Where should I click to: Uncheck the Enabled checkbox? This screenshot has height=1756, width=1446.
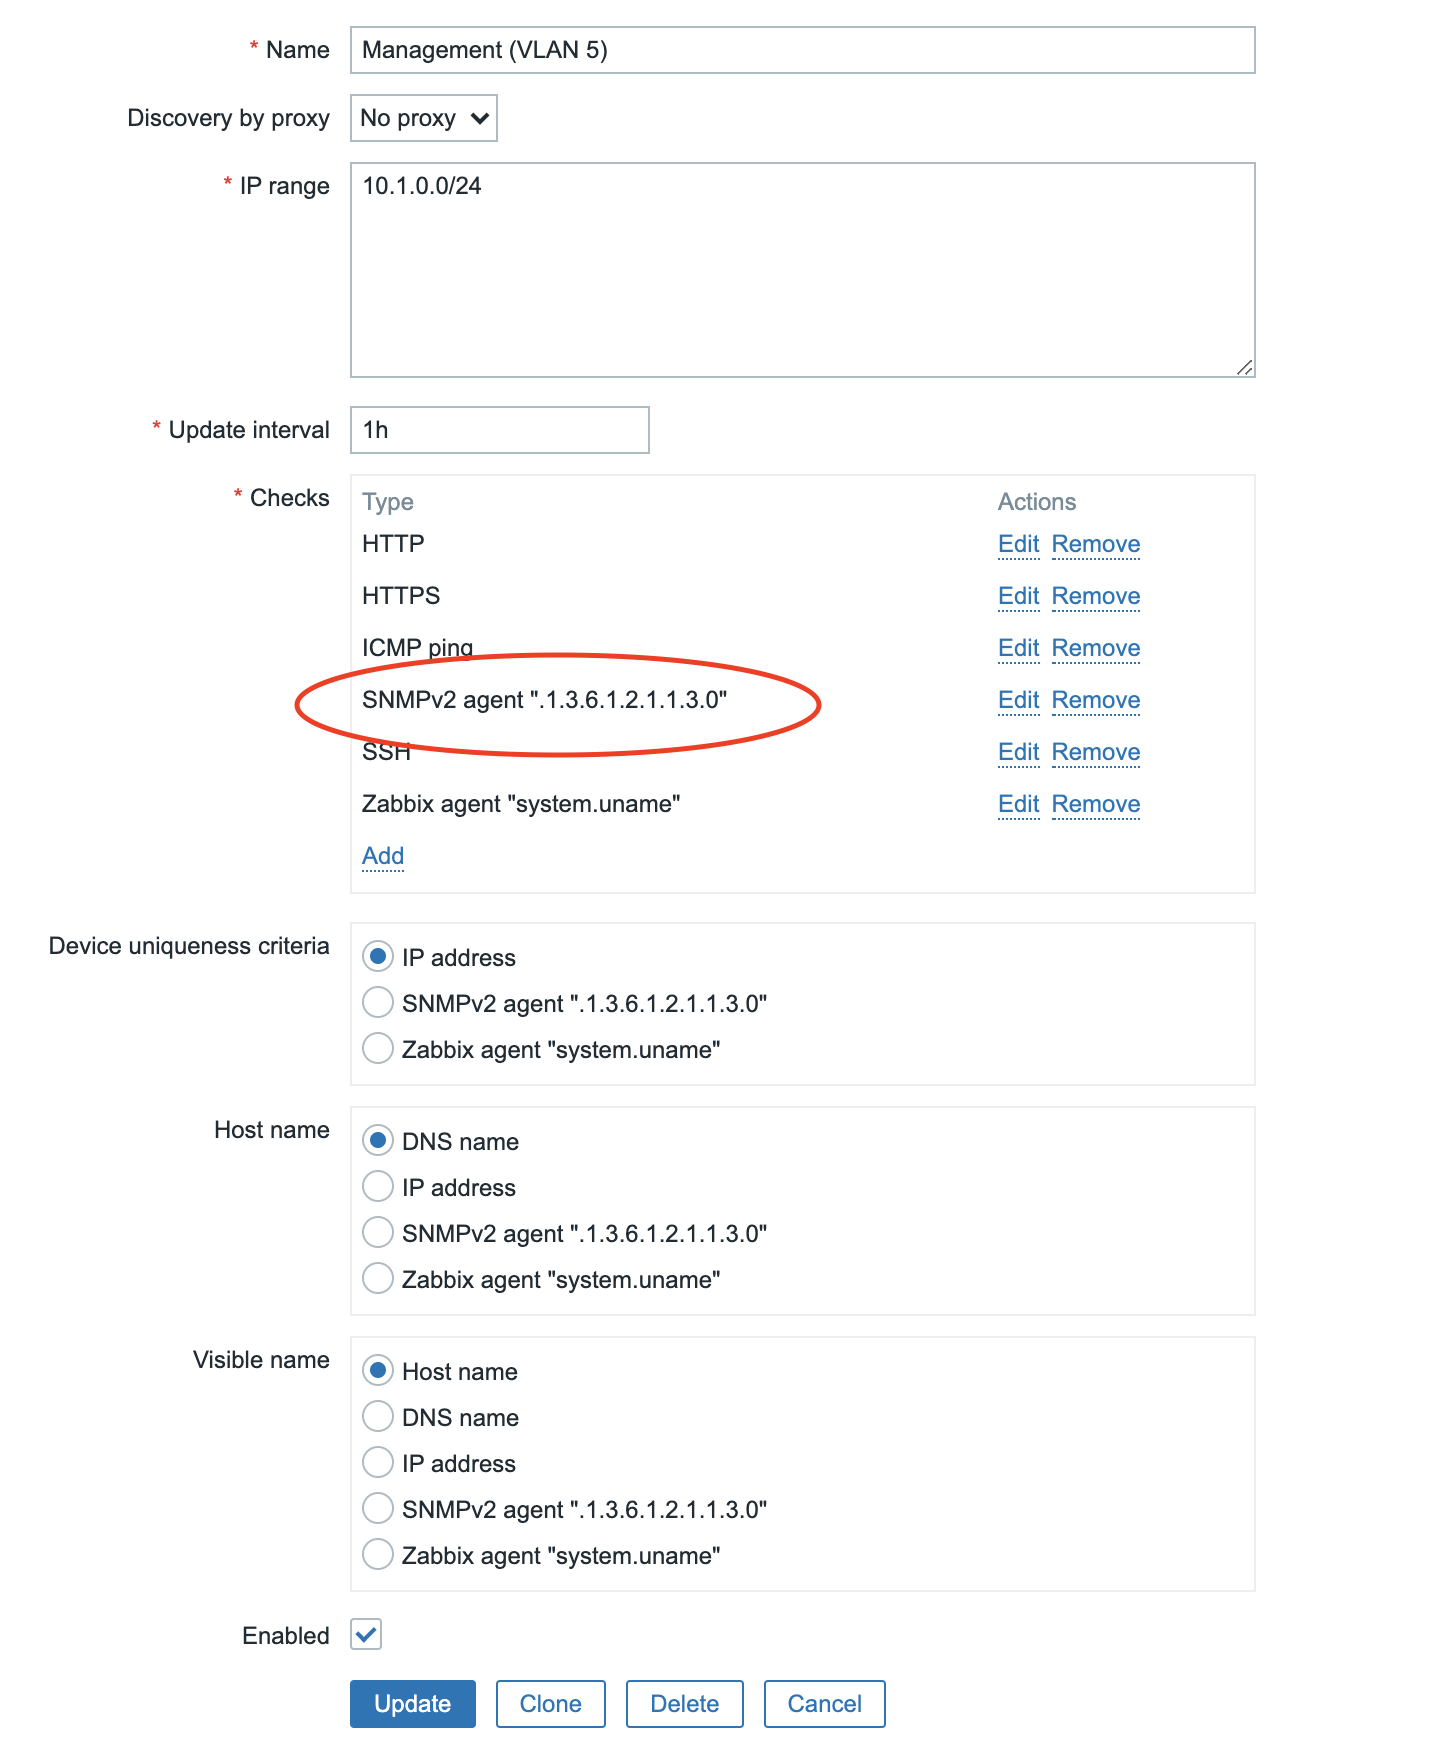click(x=366, y=1634)
